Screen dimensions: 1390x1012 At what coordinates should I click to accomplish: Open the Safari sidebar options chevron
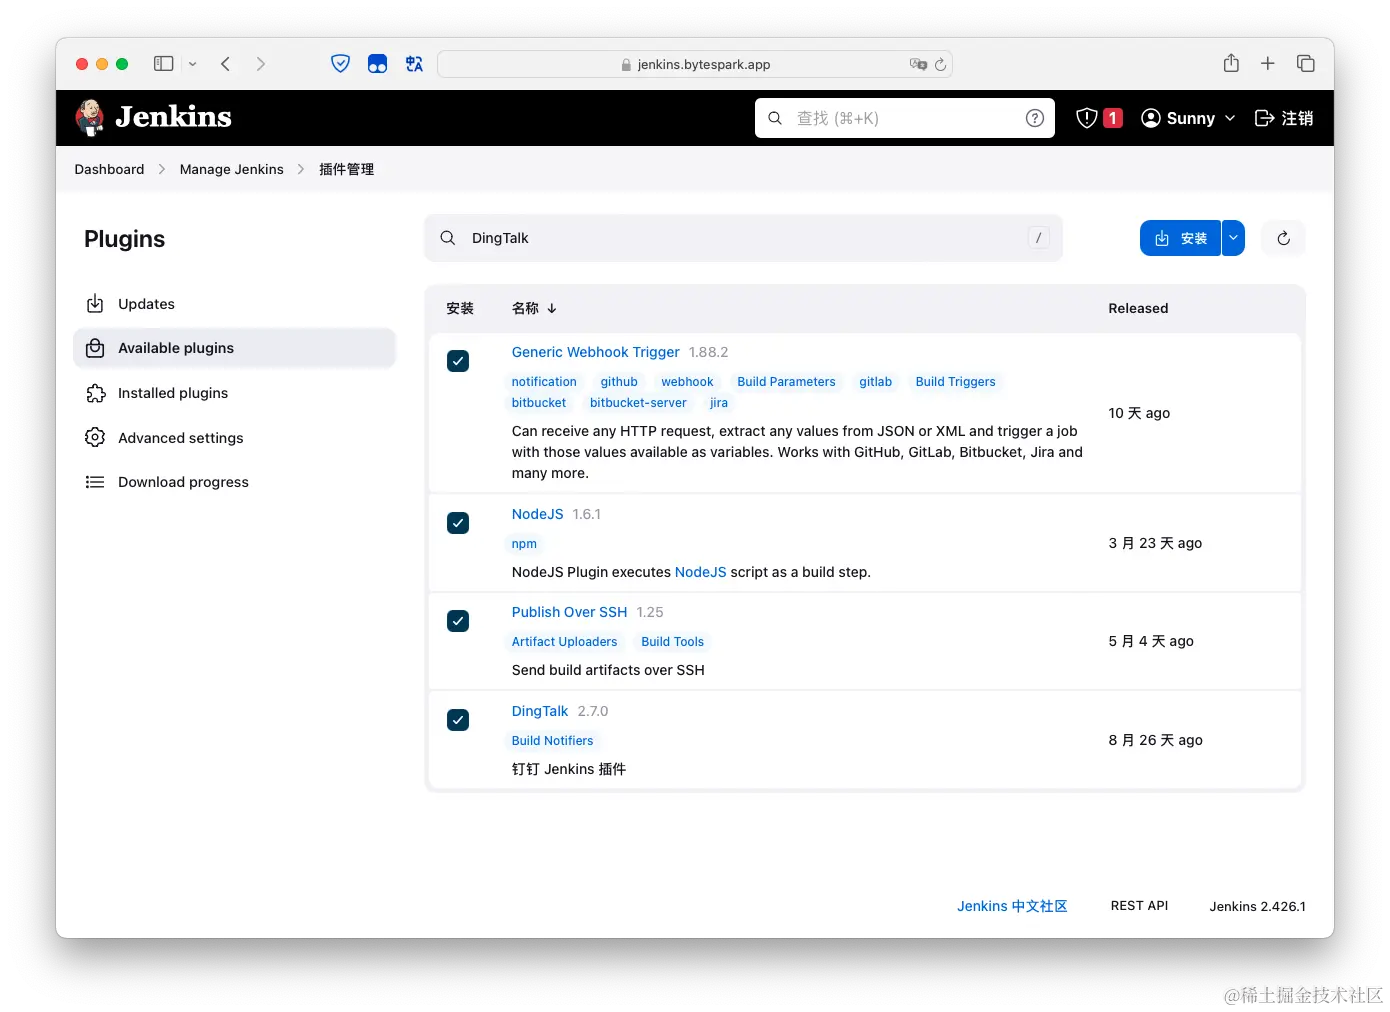(x=193, y=64)
